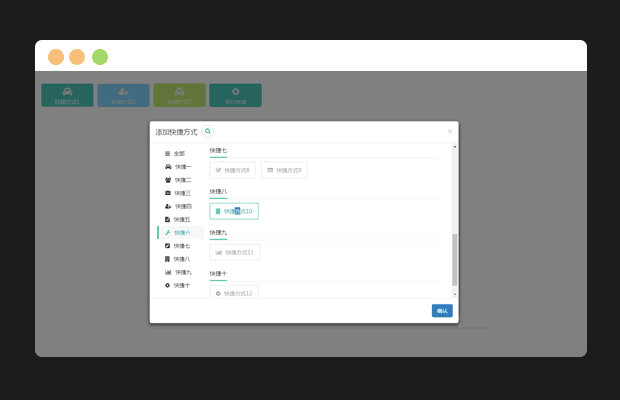Click the olive green taxi tile behind the dialog
The image size is (620, 400).
click(180, 95)
